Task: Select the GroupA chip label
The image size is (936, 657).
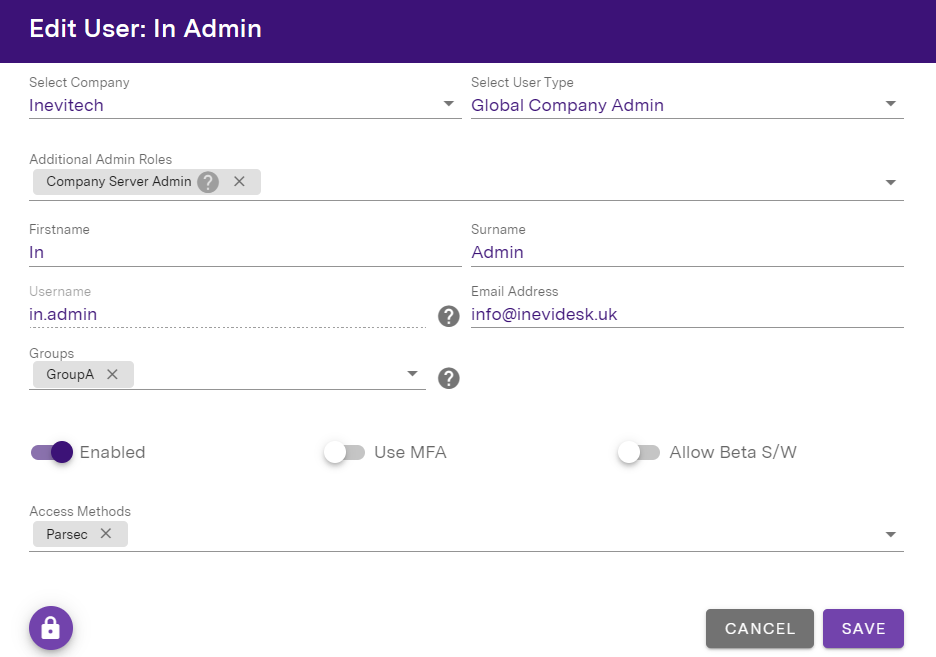Action: click(x=70, y=374)
